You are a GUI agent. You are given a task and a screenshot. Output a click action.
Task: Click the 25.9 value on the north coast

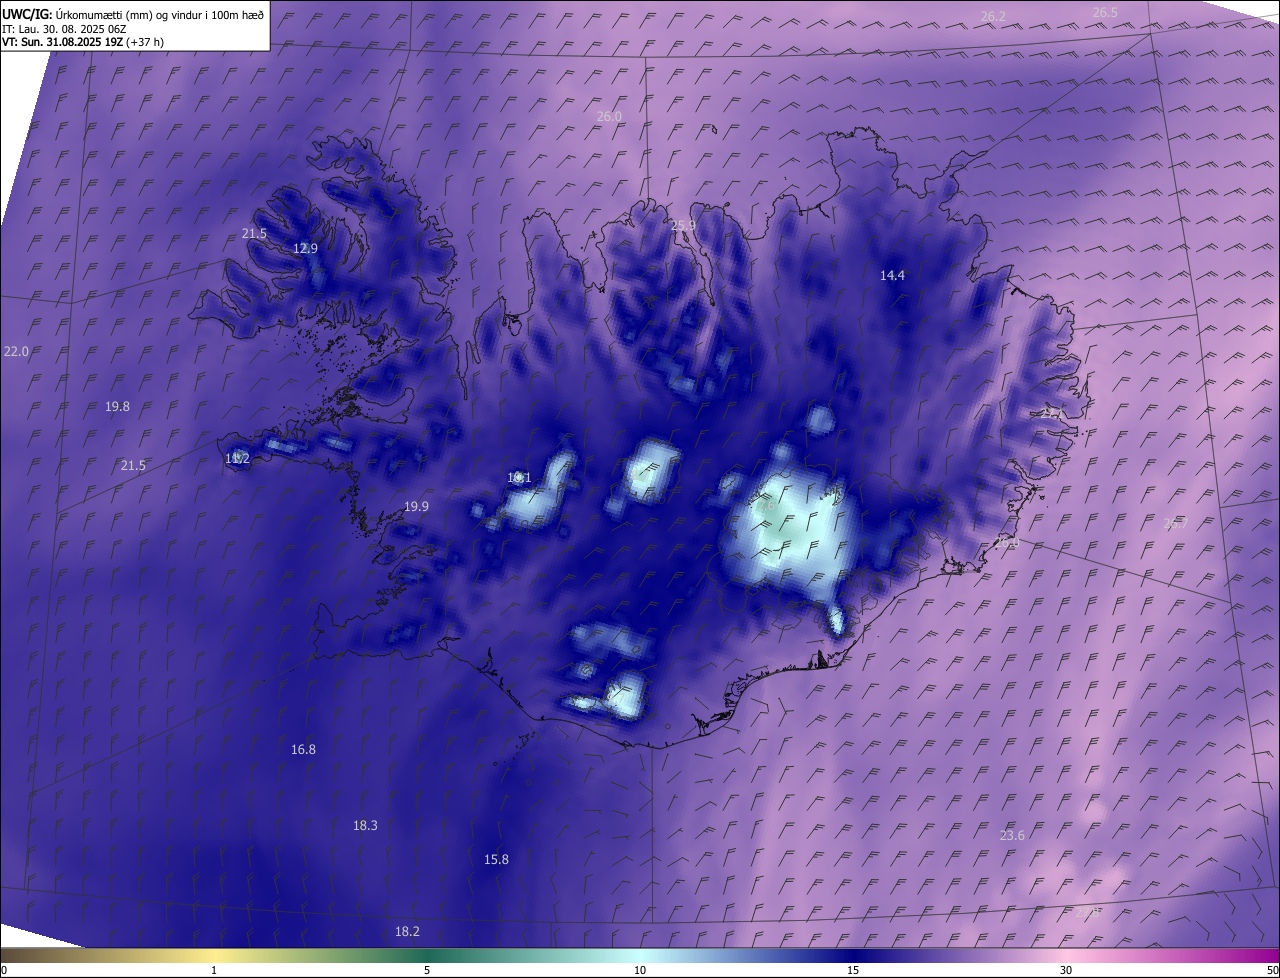(x=683, y=226)
